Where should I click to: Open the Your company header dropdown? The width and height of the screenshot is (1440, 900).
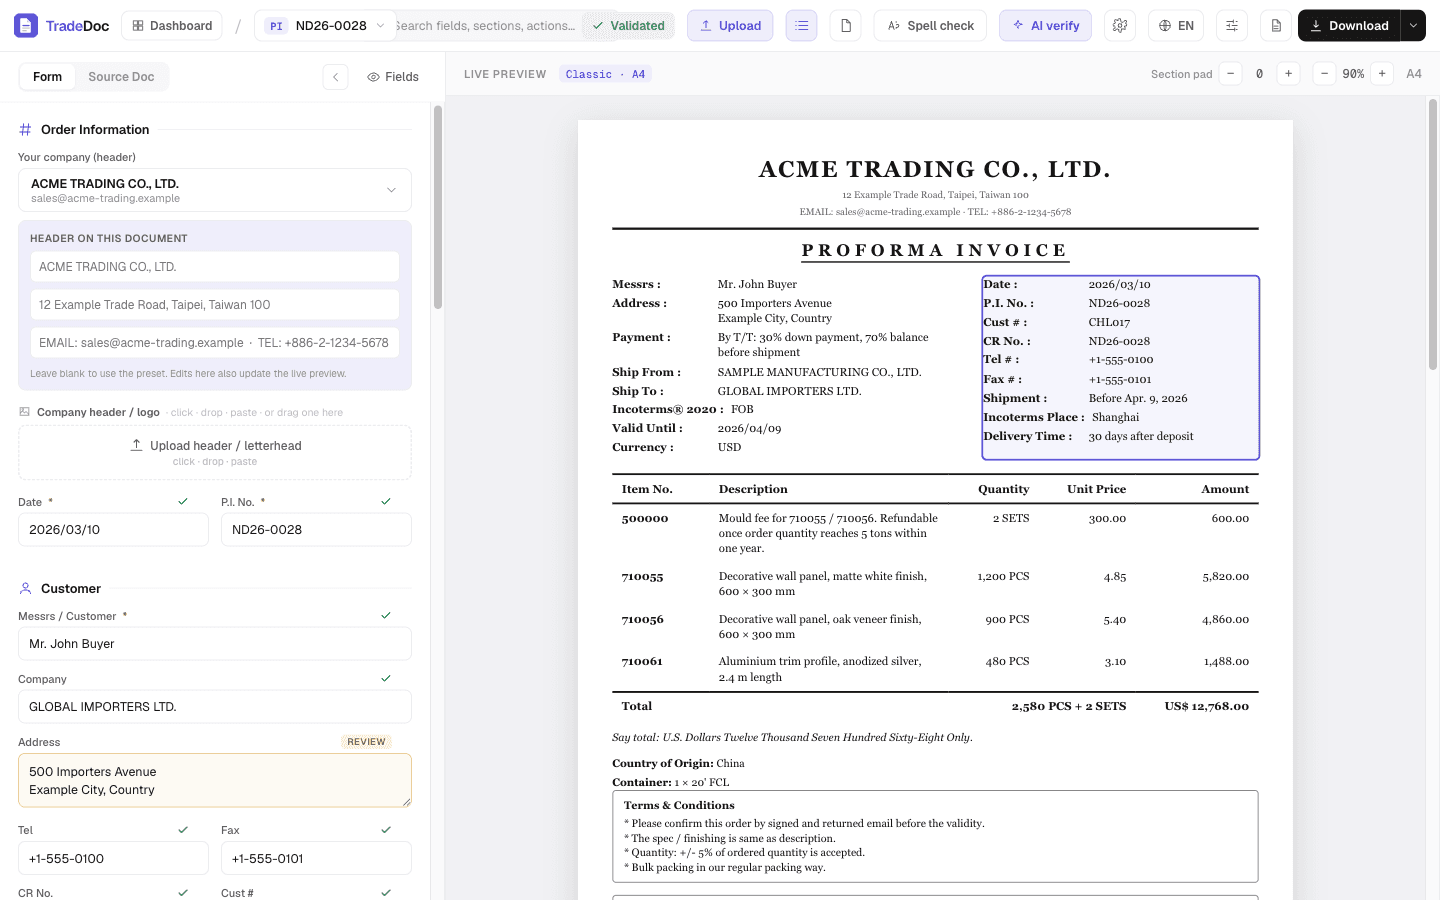(215, 190)
